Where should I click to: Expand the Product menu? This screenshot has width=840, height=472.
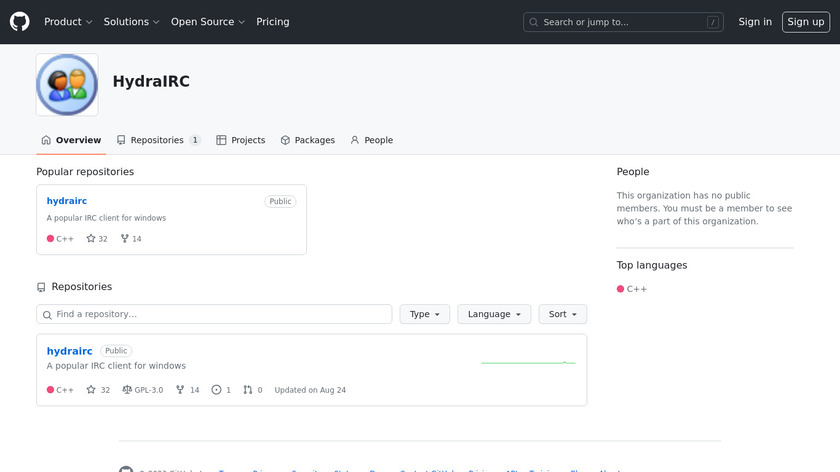(68, 22)
